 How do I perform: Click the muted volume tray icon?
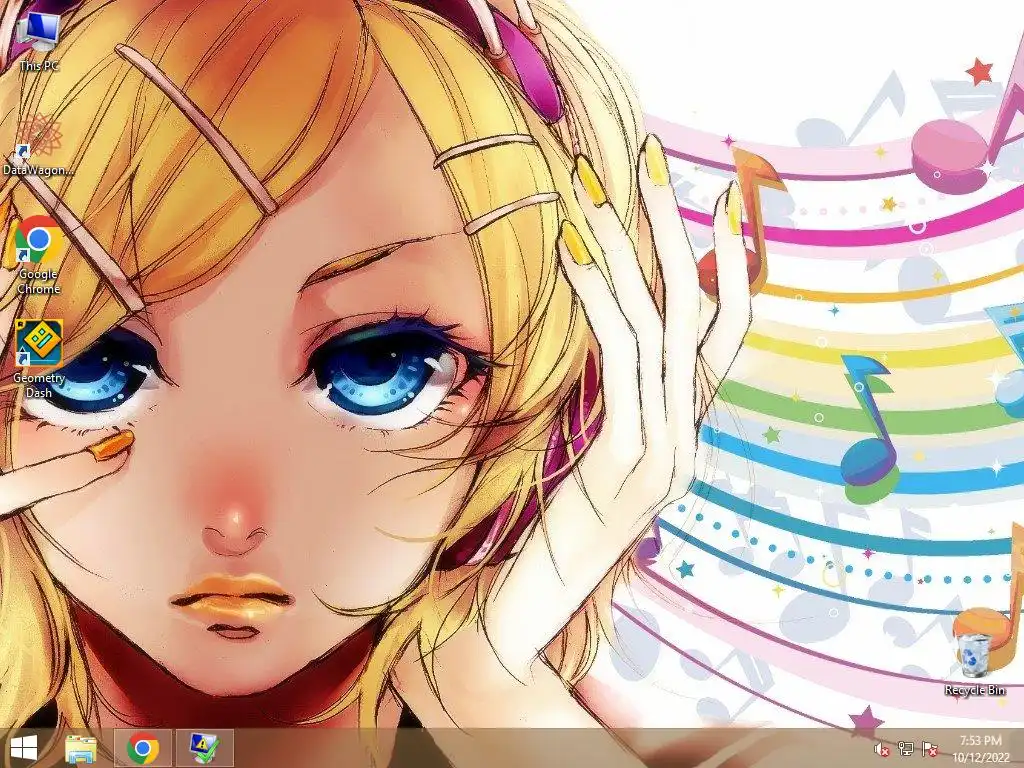882,749
